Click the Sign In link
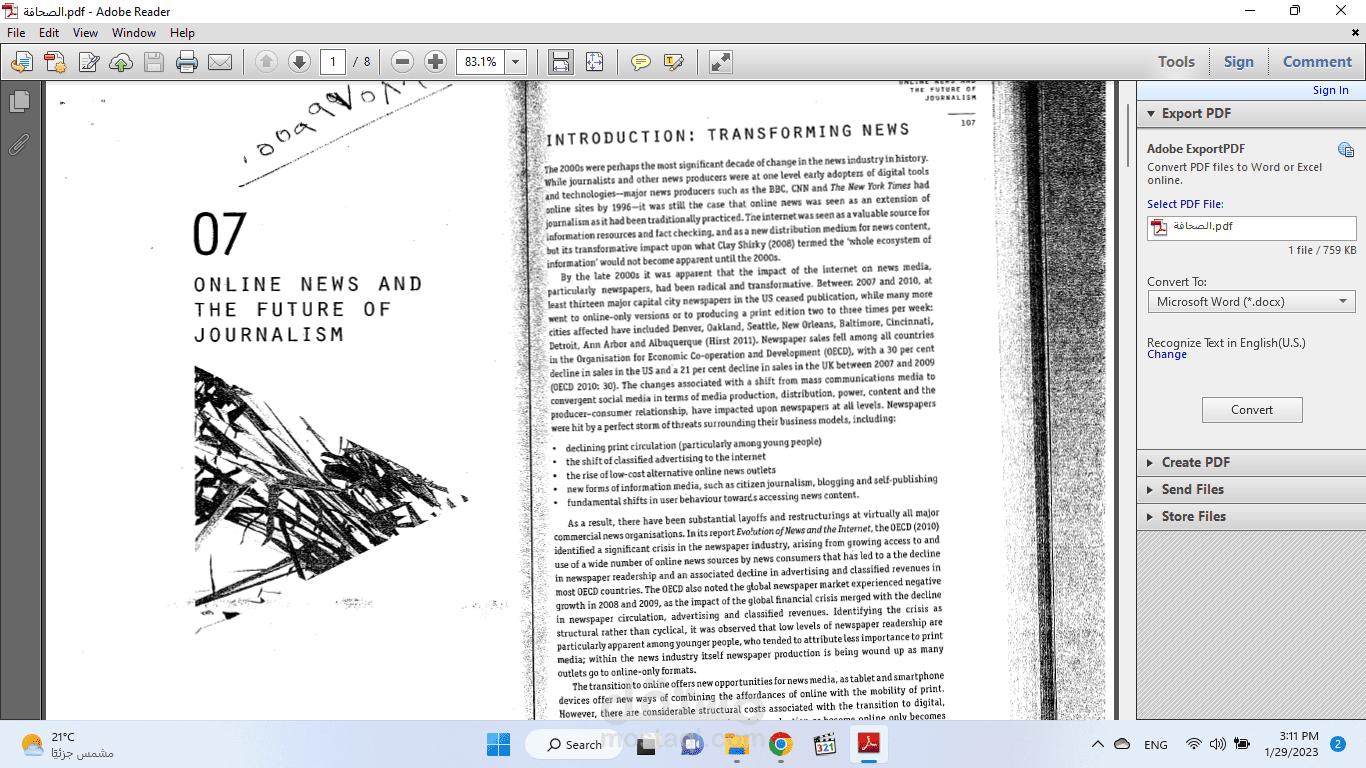The width and height of the screenshot is (1366, 768). [1330, 90]
